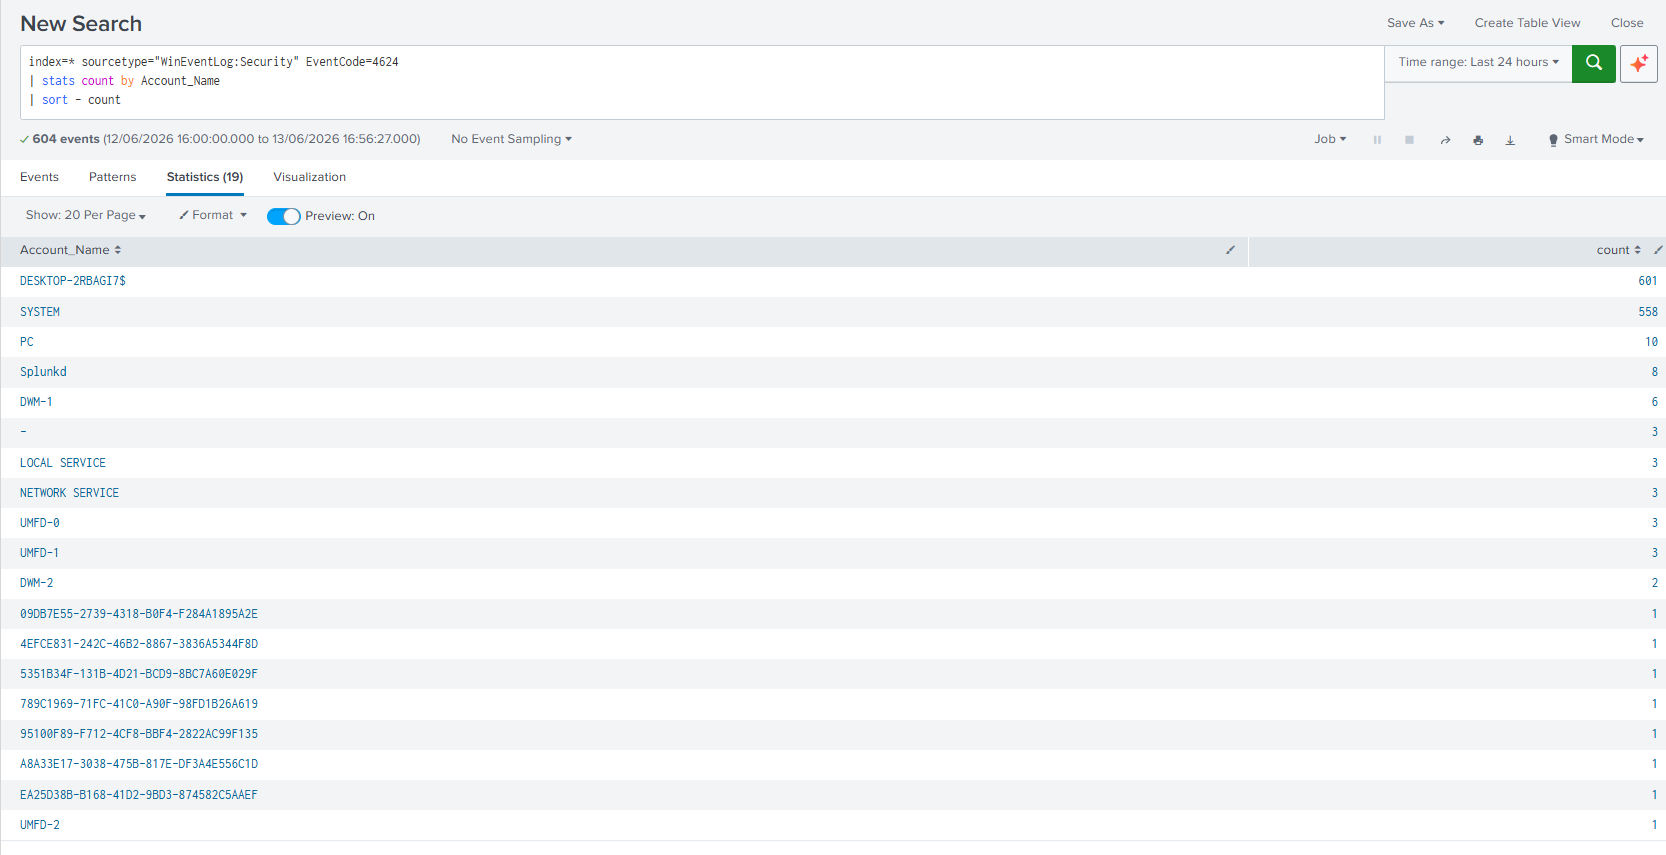Open the Format dropdown
1666x855 pixels.
tap(213, 215)
